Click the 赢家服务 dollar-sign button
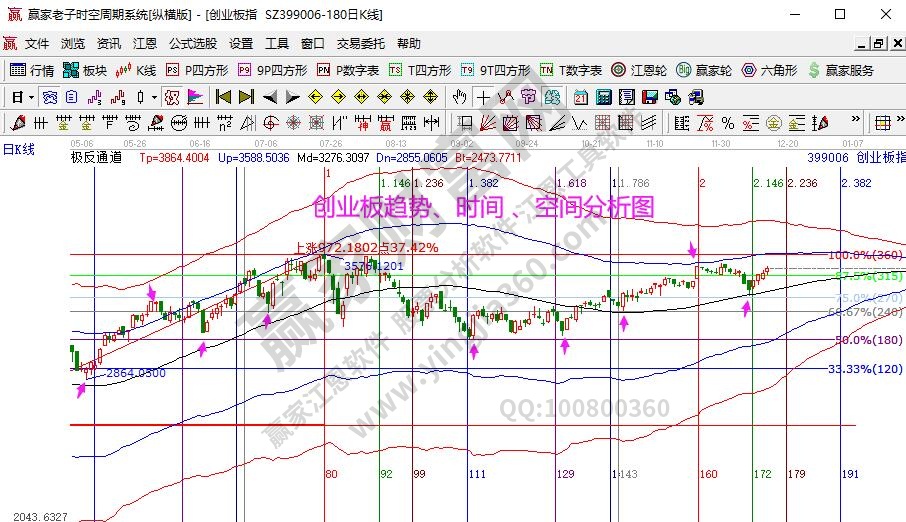 (x=841, y=70)
